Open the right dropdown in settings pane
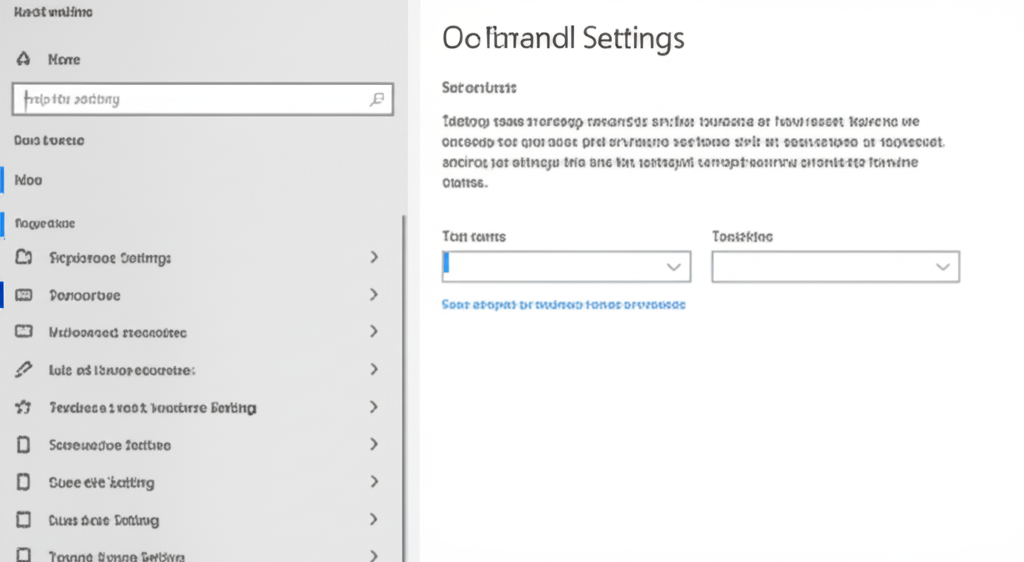 click(835, 266)
